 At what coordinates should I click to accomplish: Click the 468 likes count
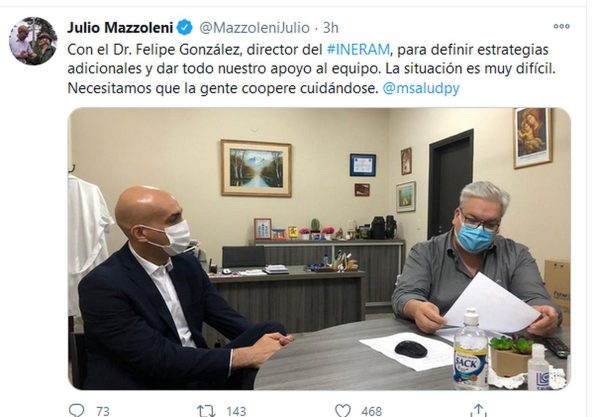(371, 411)
